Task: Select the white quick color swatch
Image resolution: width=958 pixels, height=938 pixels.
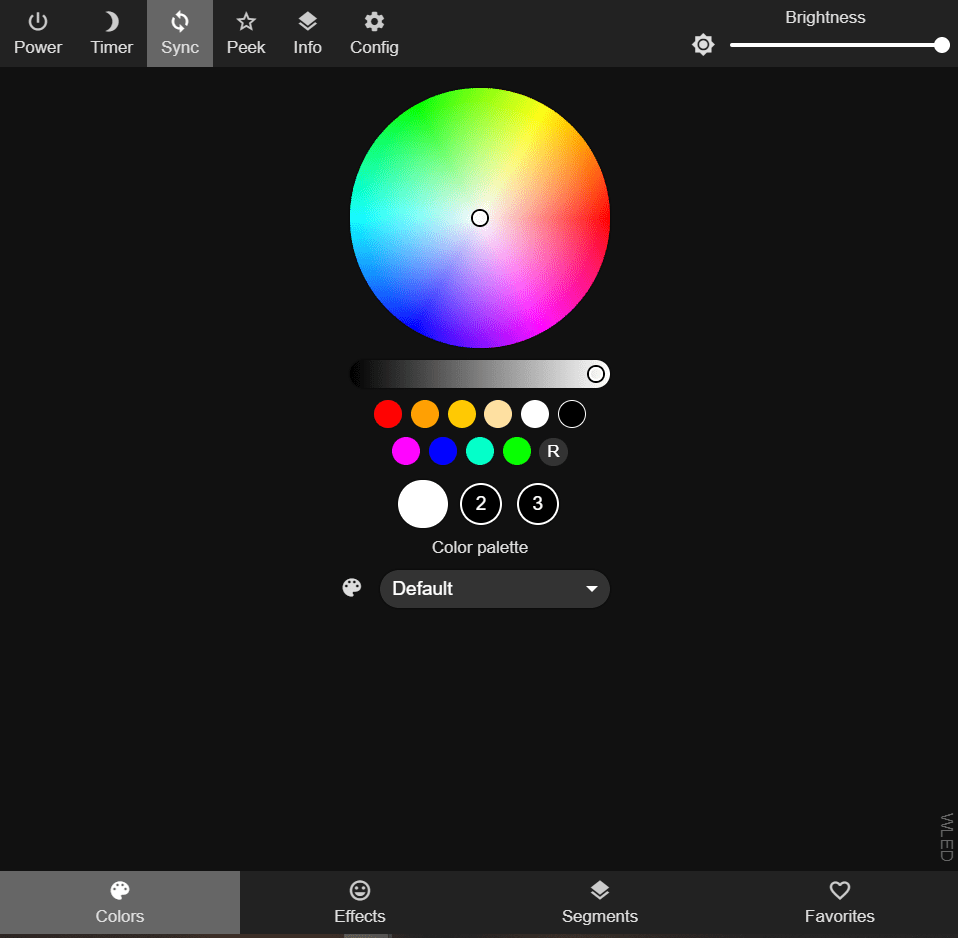Action: [535, 414]
